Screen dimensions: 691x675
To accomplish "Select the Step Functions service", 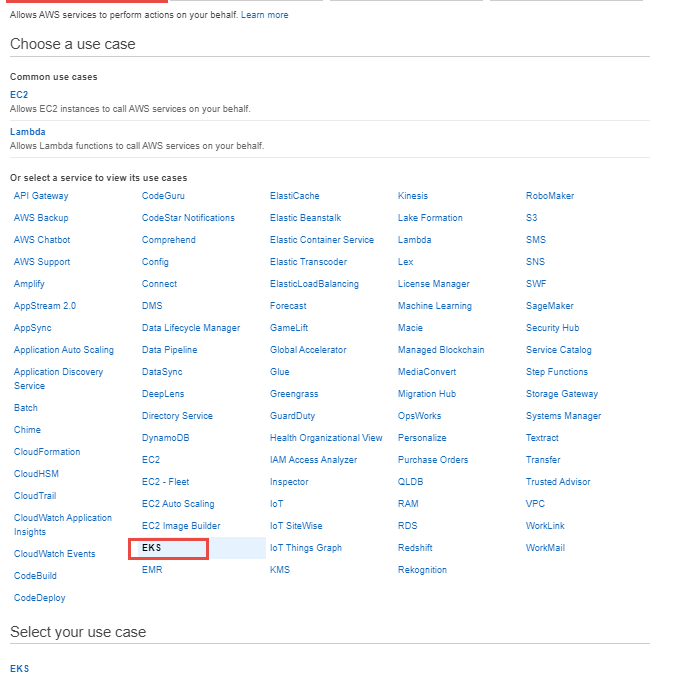I will [x=557, y=372].
